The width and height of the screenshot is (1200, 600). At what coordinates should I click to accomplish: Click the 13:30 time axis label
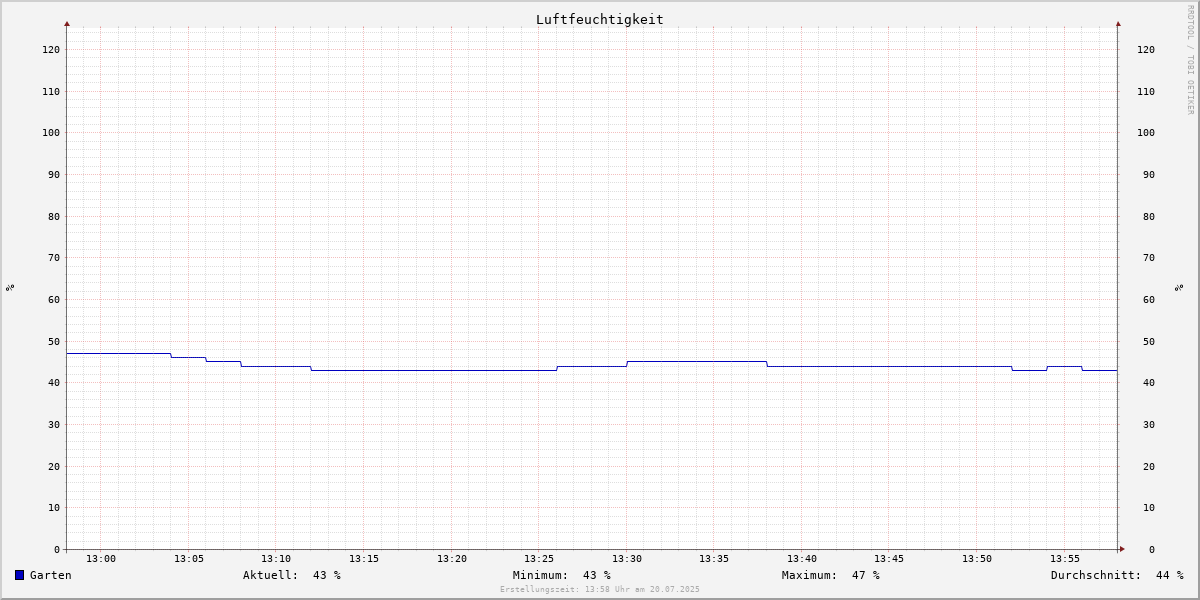[x=627, y=559]
